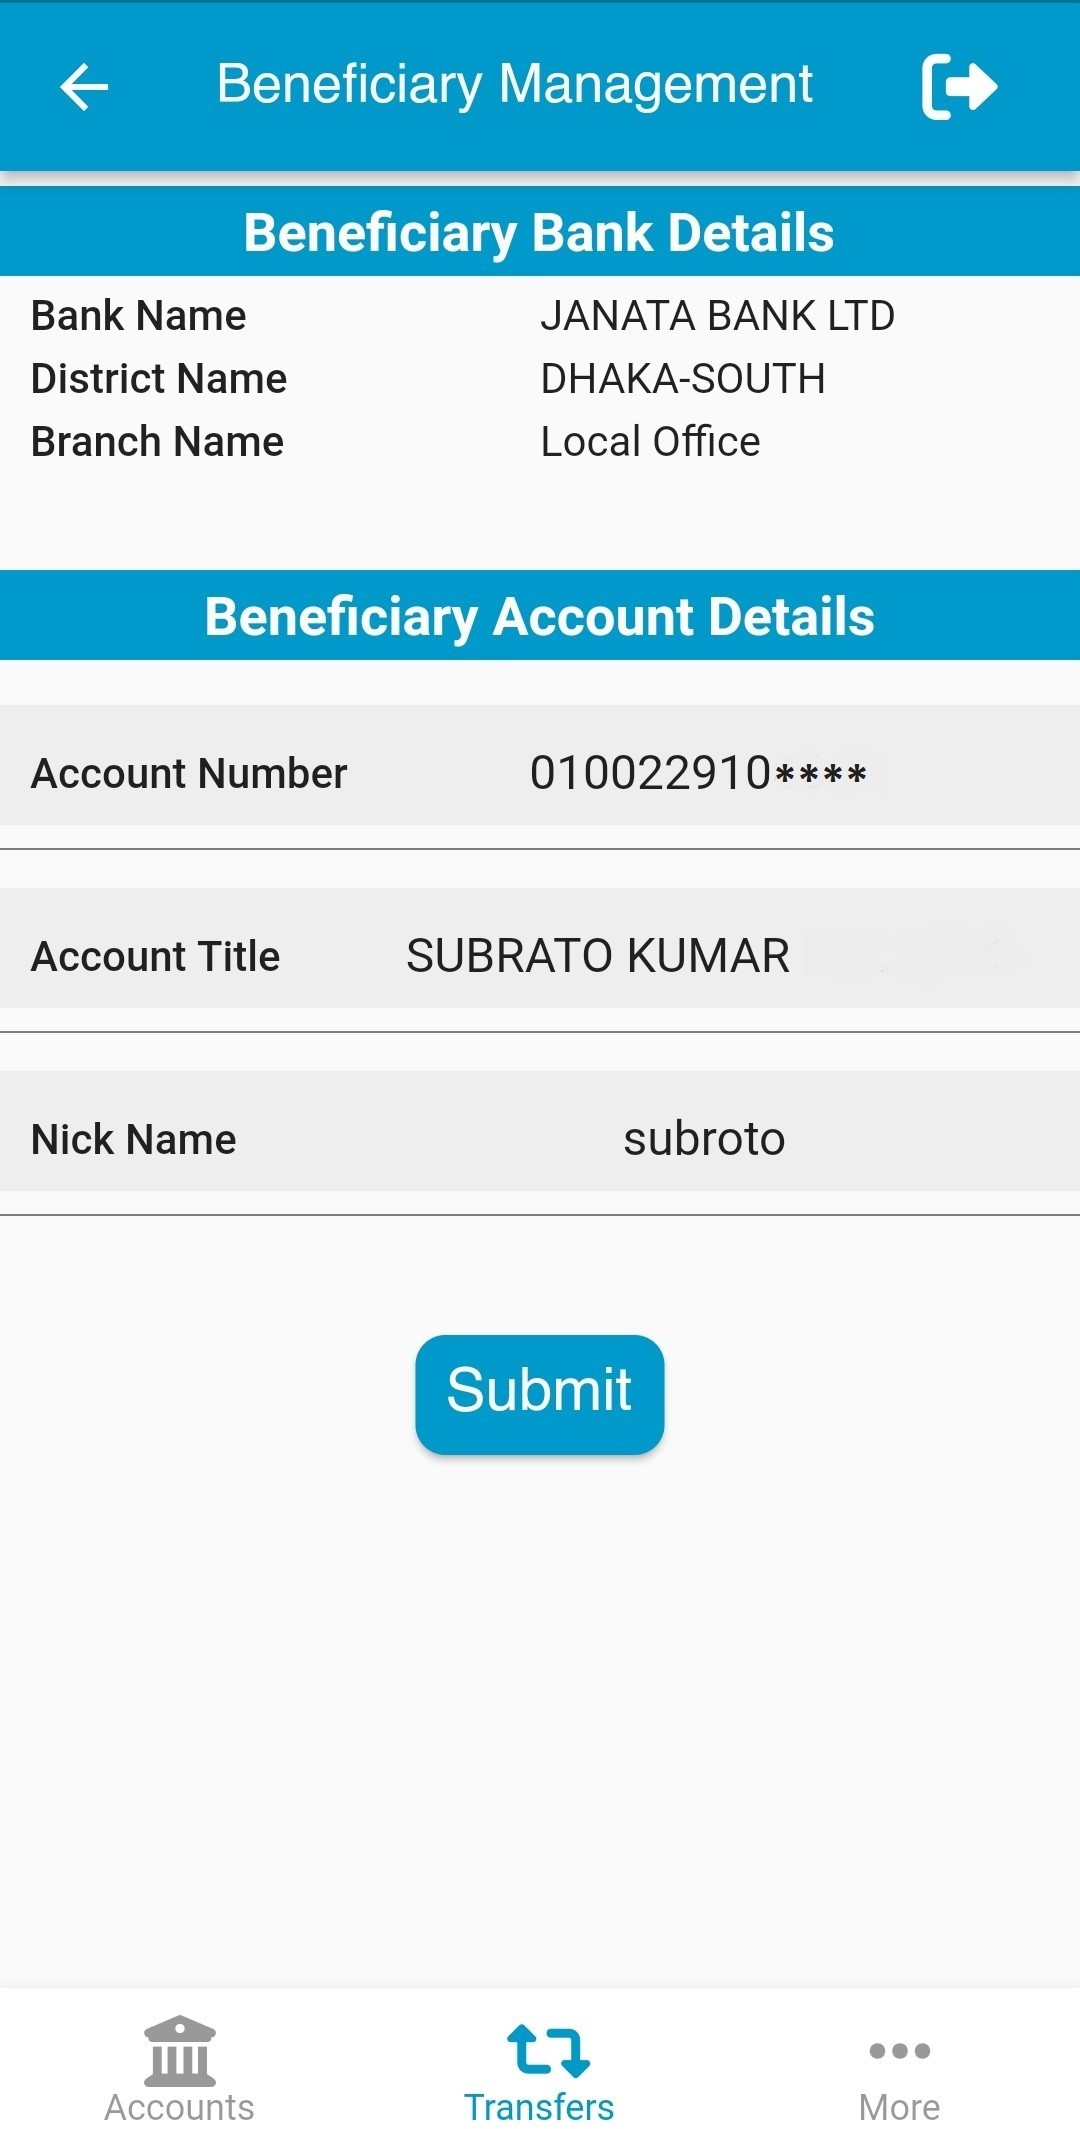The image size is (1080, 2129).
Task: Tap the Beneficiary Account Details header
Action: (x=539, y=616)
